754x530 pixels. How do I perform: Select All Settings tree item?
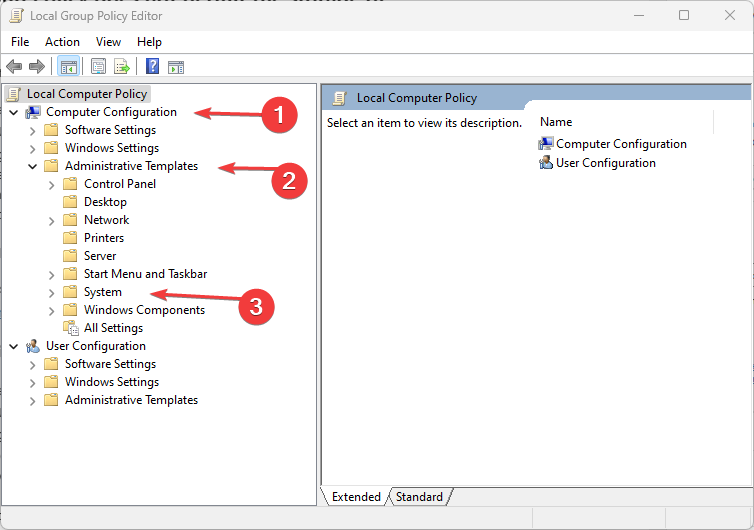tap(113, 328)
